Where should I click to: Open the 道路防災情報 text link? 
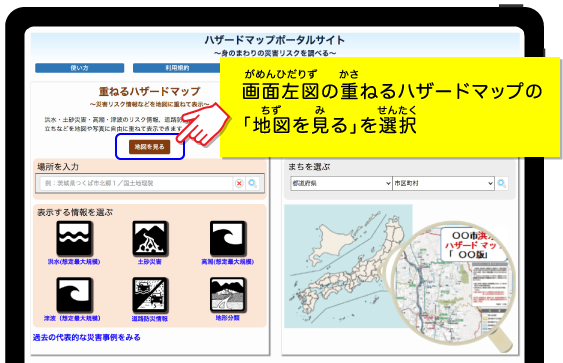[x=150, y=318]
